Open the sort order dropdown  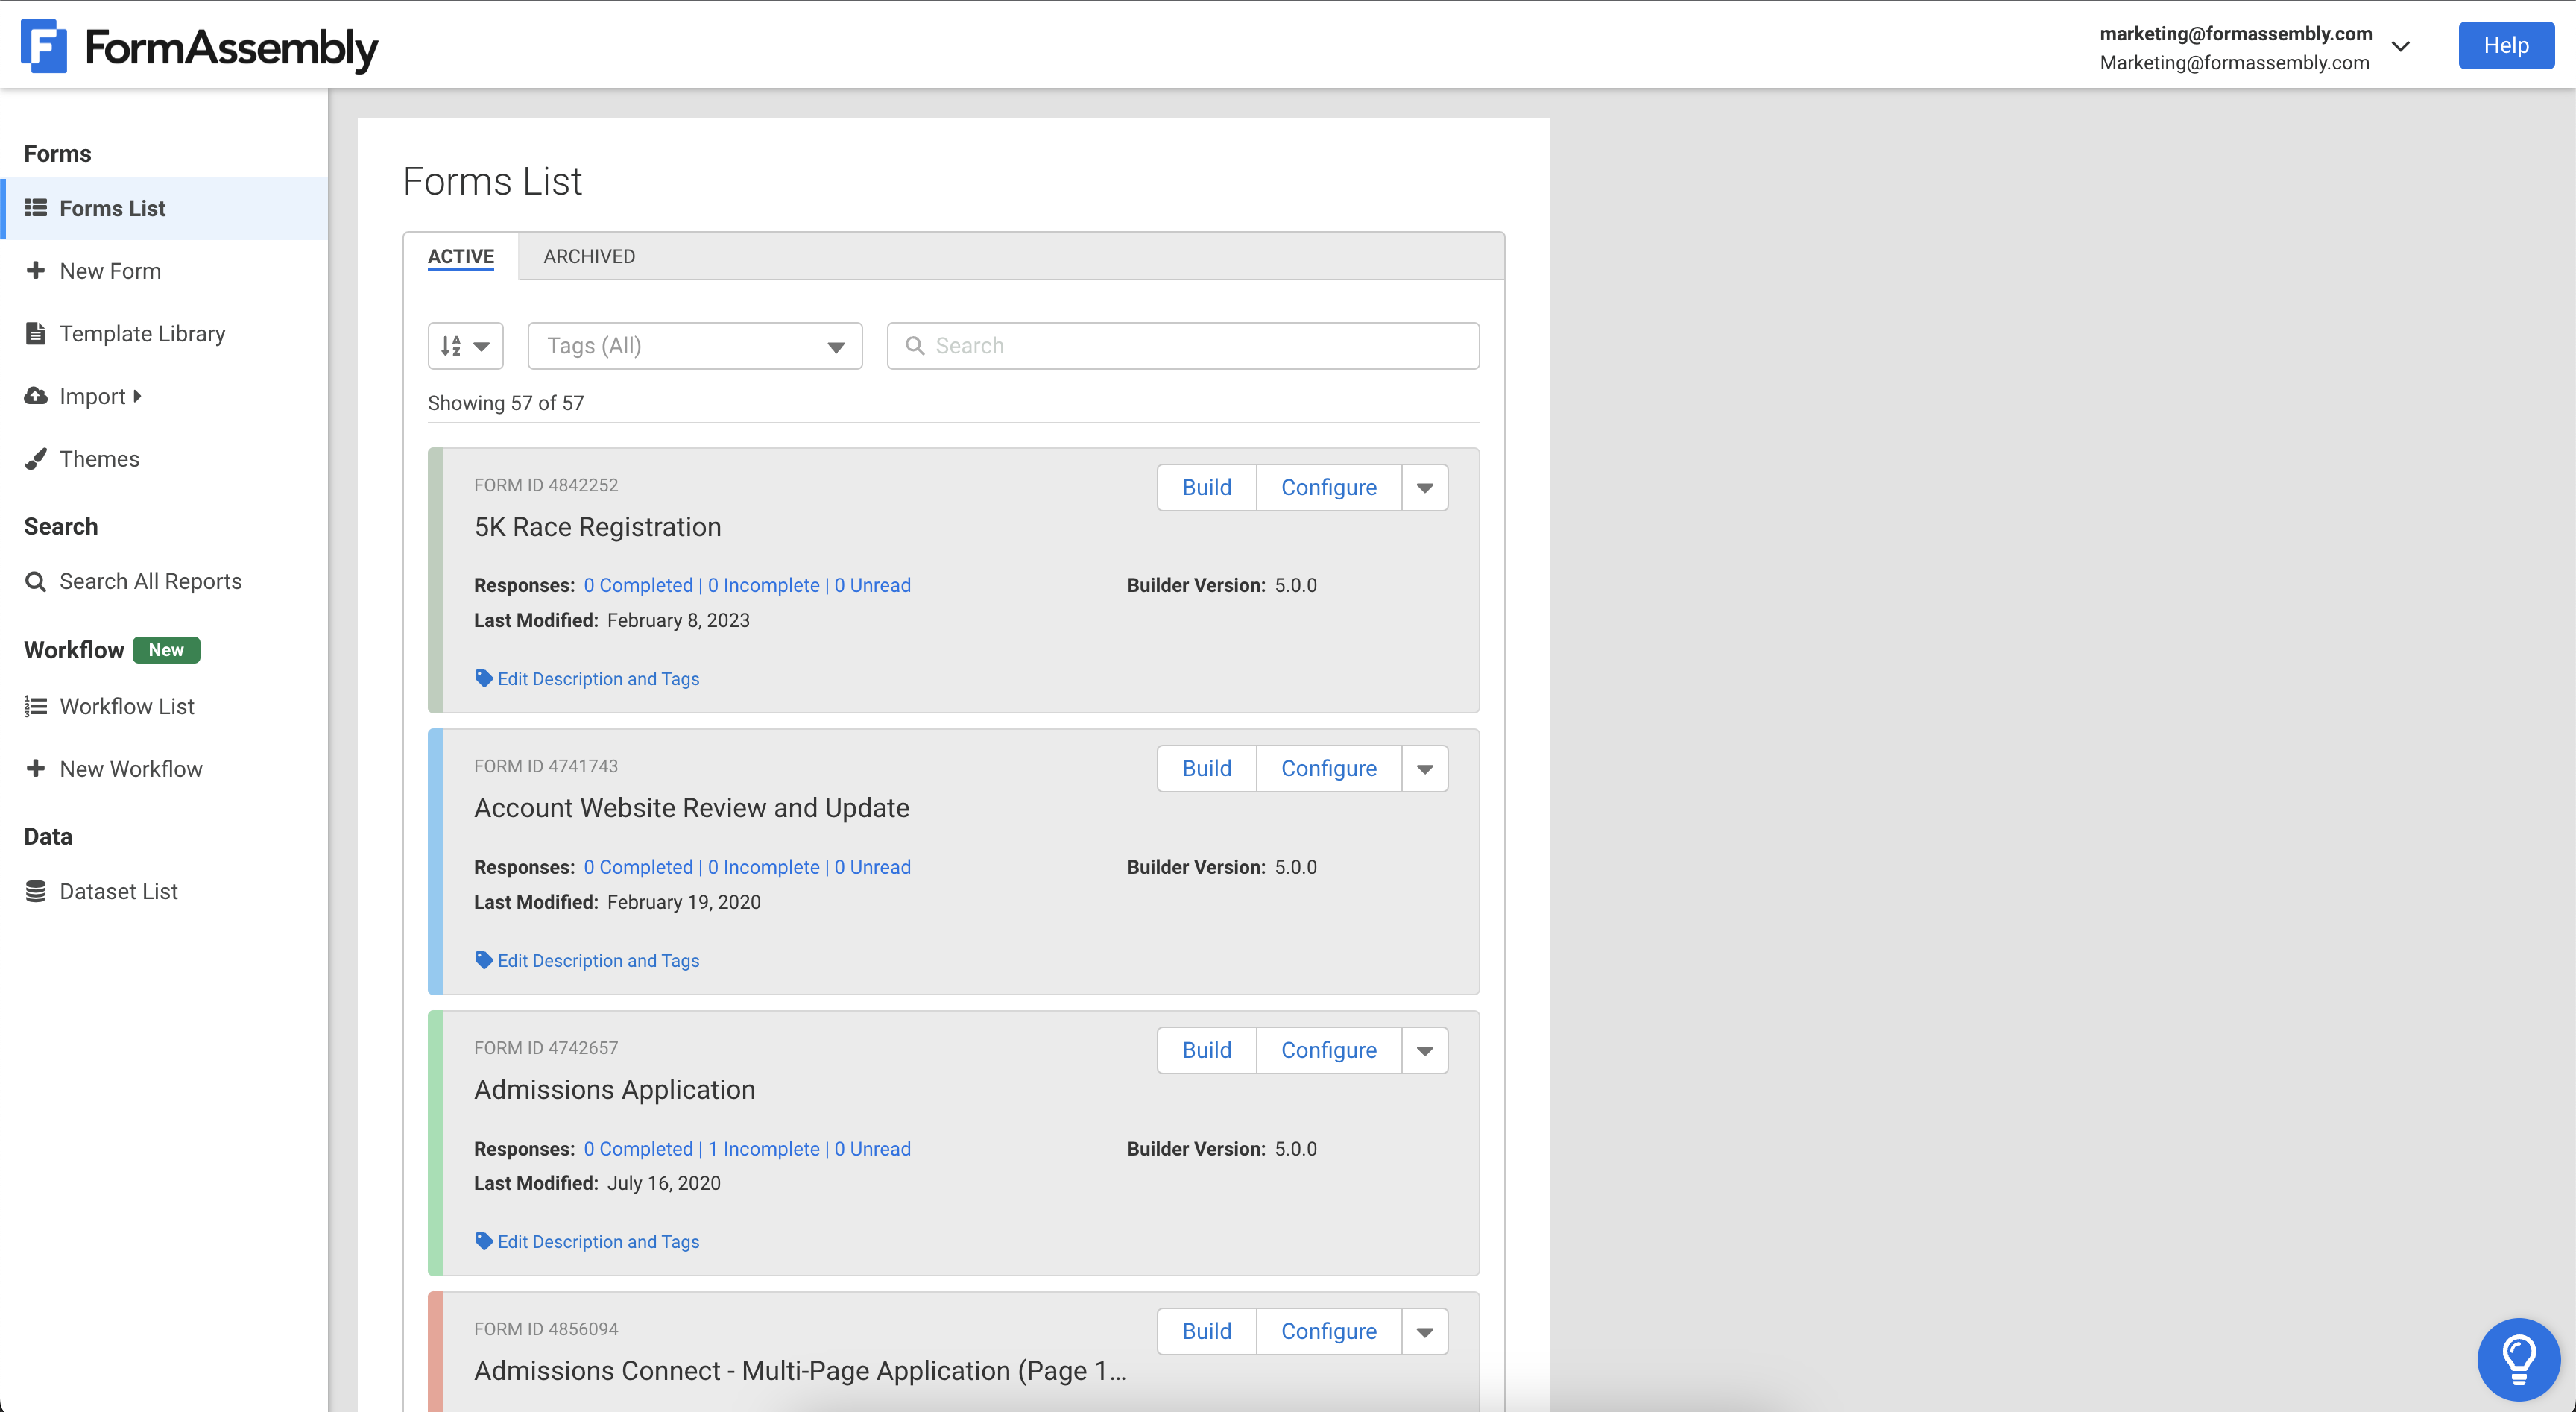pyautogui.click(x=465, y=346)
